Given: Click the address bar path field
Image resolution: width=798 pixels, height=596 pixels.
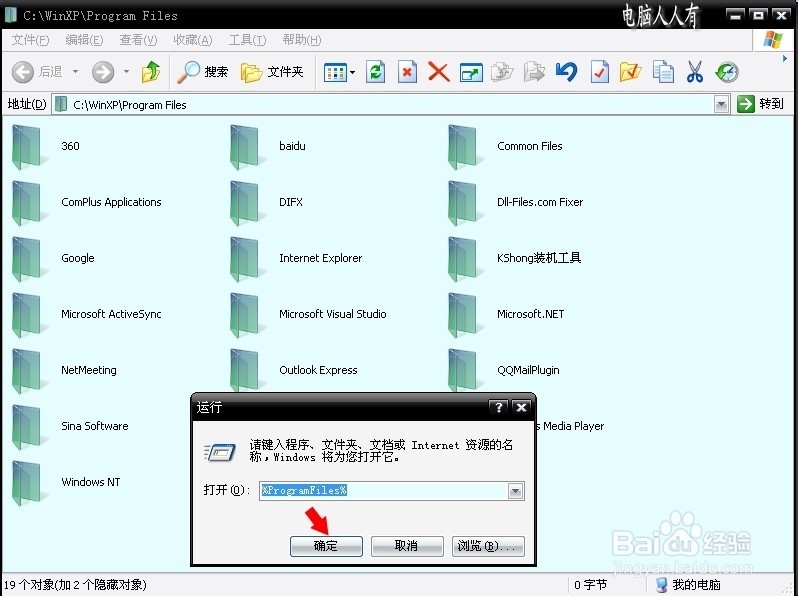Looking at the screenshot, I should [383, 104].
